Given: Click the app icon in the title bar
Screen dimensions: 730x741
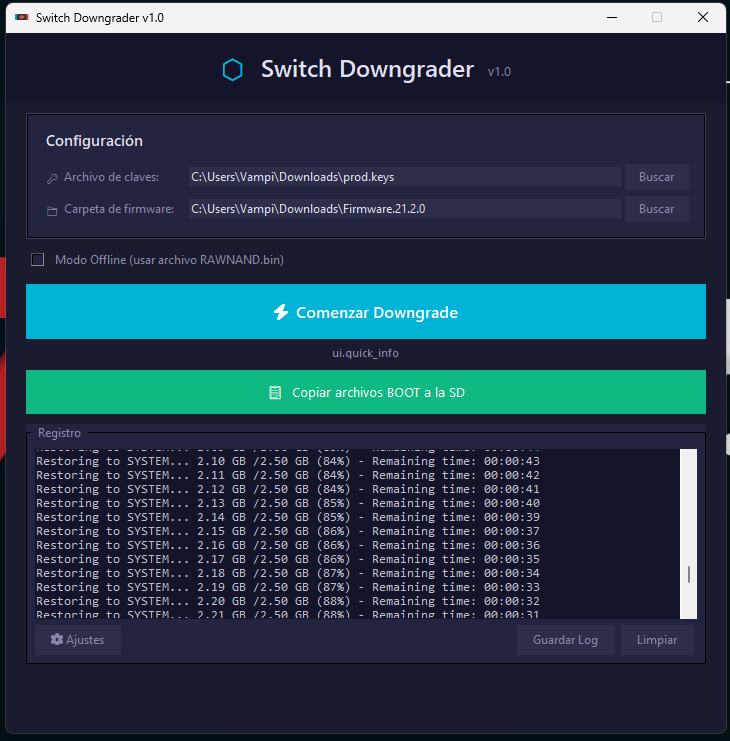Looking at the screenshot, I should click(22, 17).
